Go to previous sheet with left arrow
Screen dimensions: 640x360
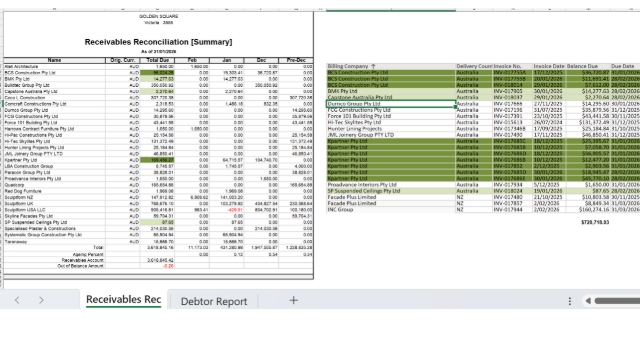(x=17, y=300)
